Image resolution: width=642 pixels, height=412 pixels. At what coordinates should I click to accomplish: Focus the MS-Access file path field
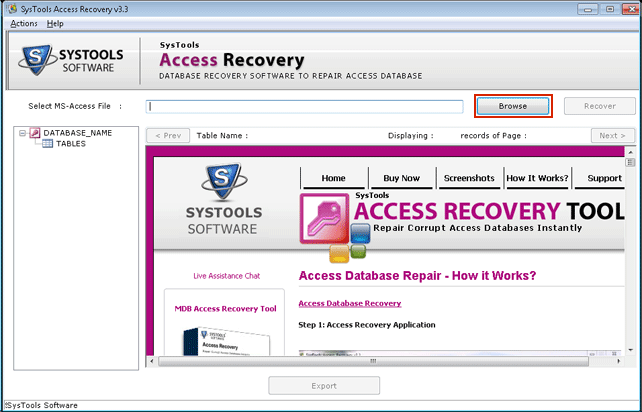pos(304,106)
